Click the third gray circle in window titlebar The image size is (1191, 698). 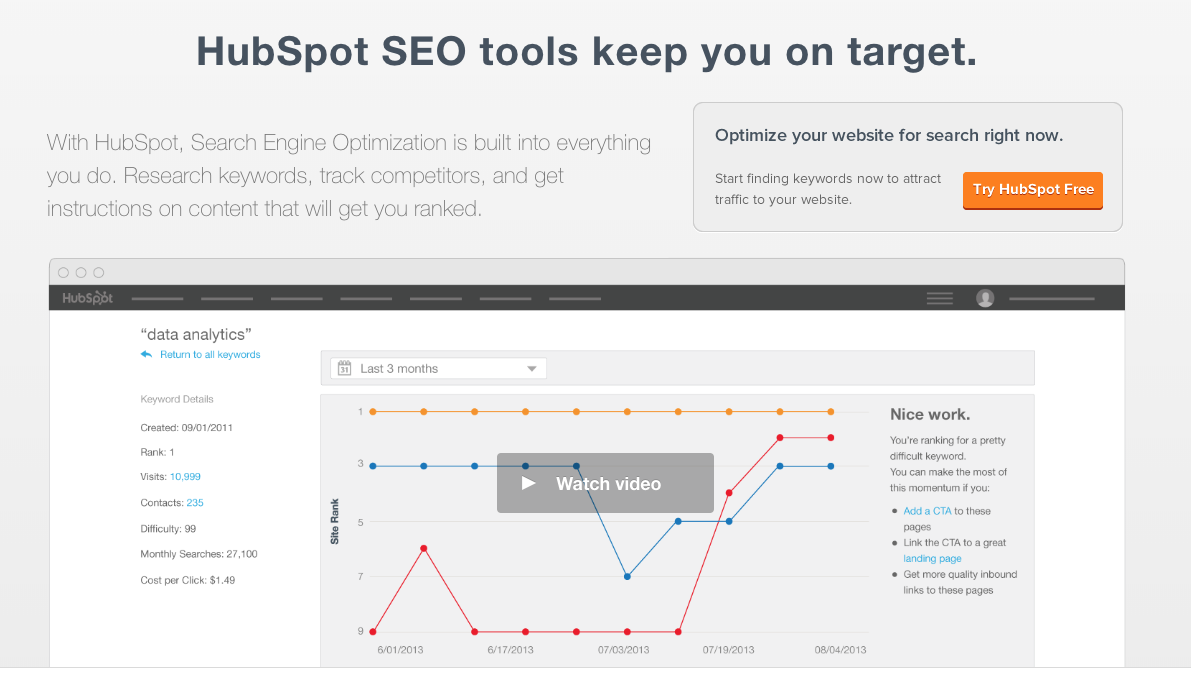(99, 273)
